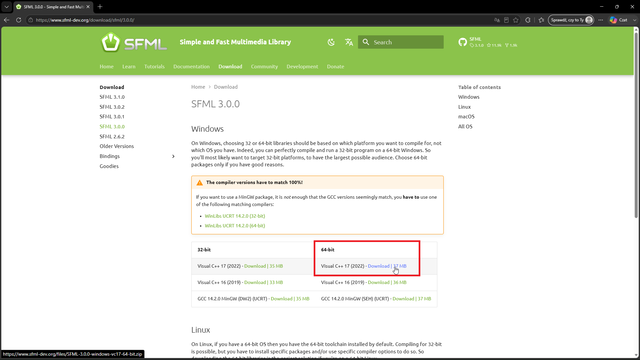Viewport: 640px width, 360px height.
Task: Toggle the dark mode moon icon
Action: point(331,42)
